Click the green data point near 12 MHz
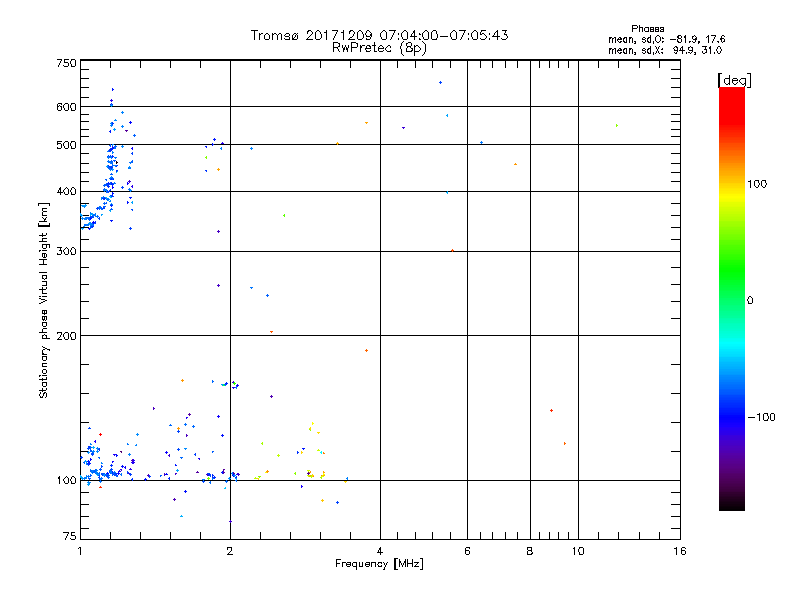The image size is (800, 600). 617,125
